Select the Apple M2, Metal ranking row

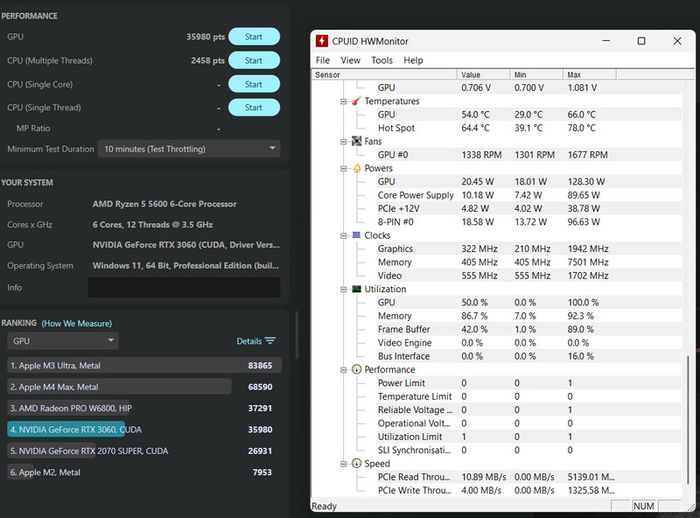click(x=145, y=472)
